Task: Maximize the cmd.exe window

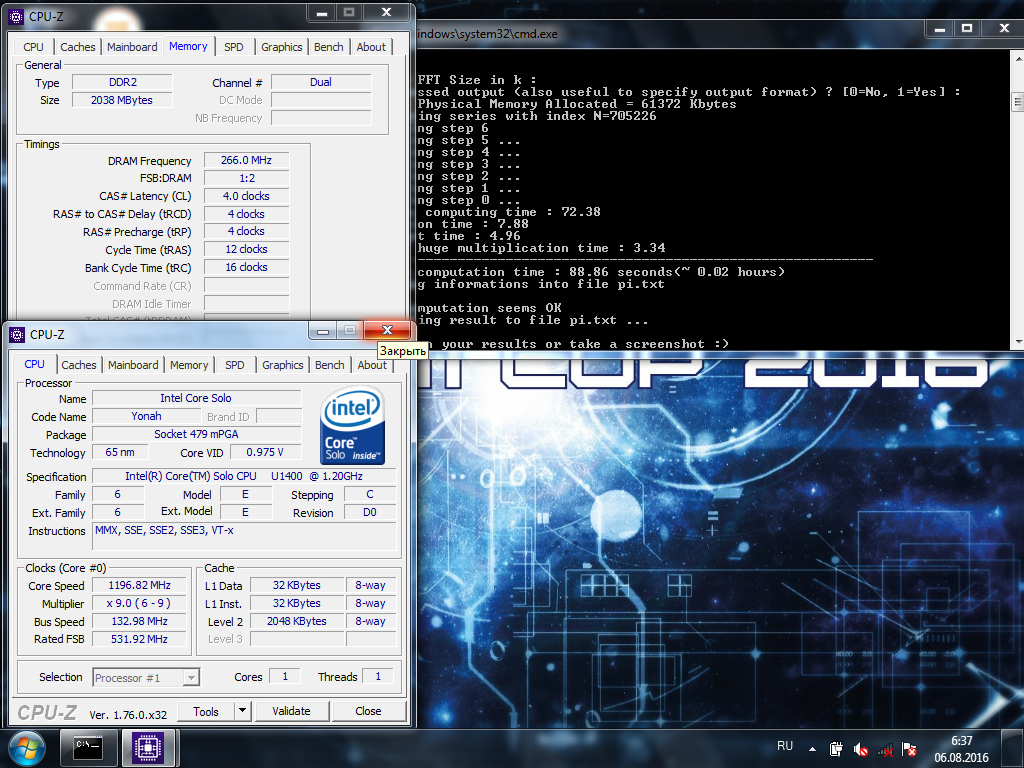Action: (x=967, y=28)
